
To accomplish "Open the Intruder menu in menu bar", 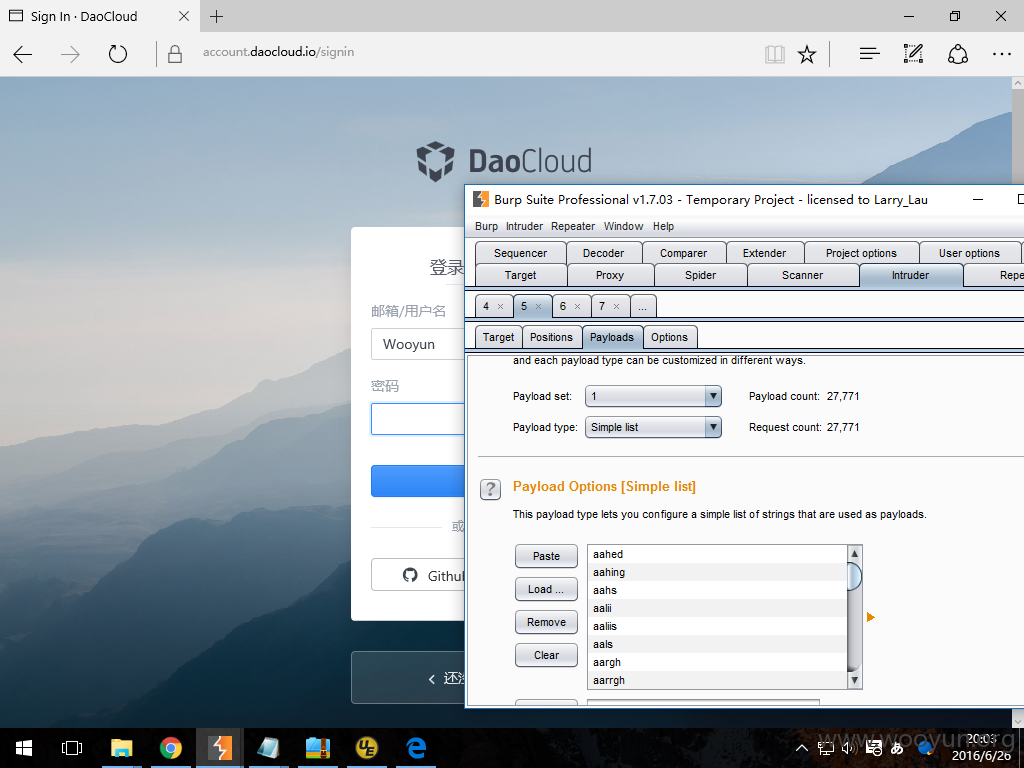I will point(524,226).
